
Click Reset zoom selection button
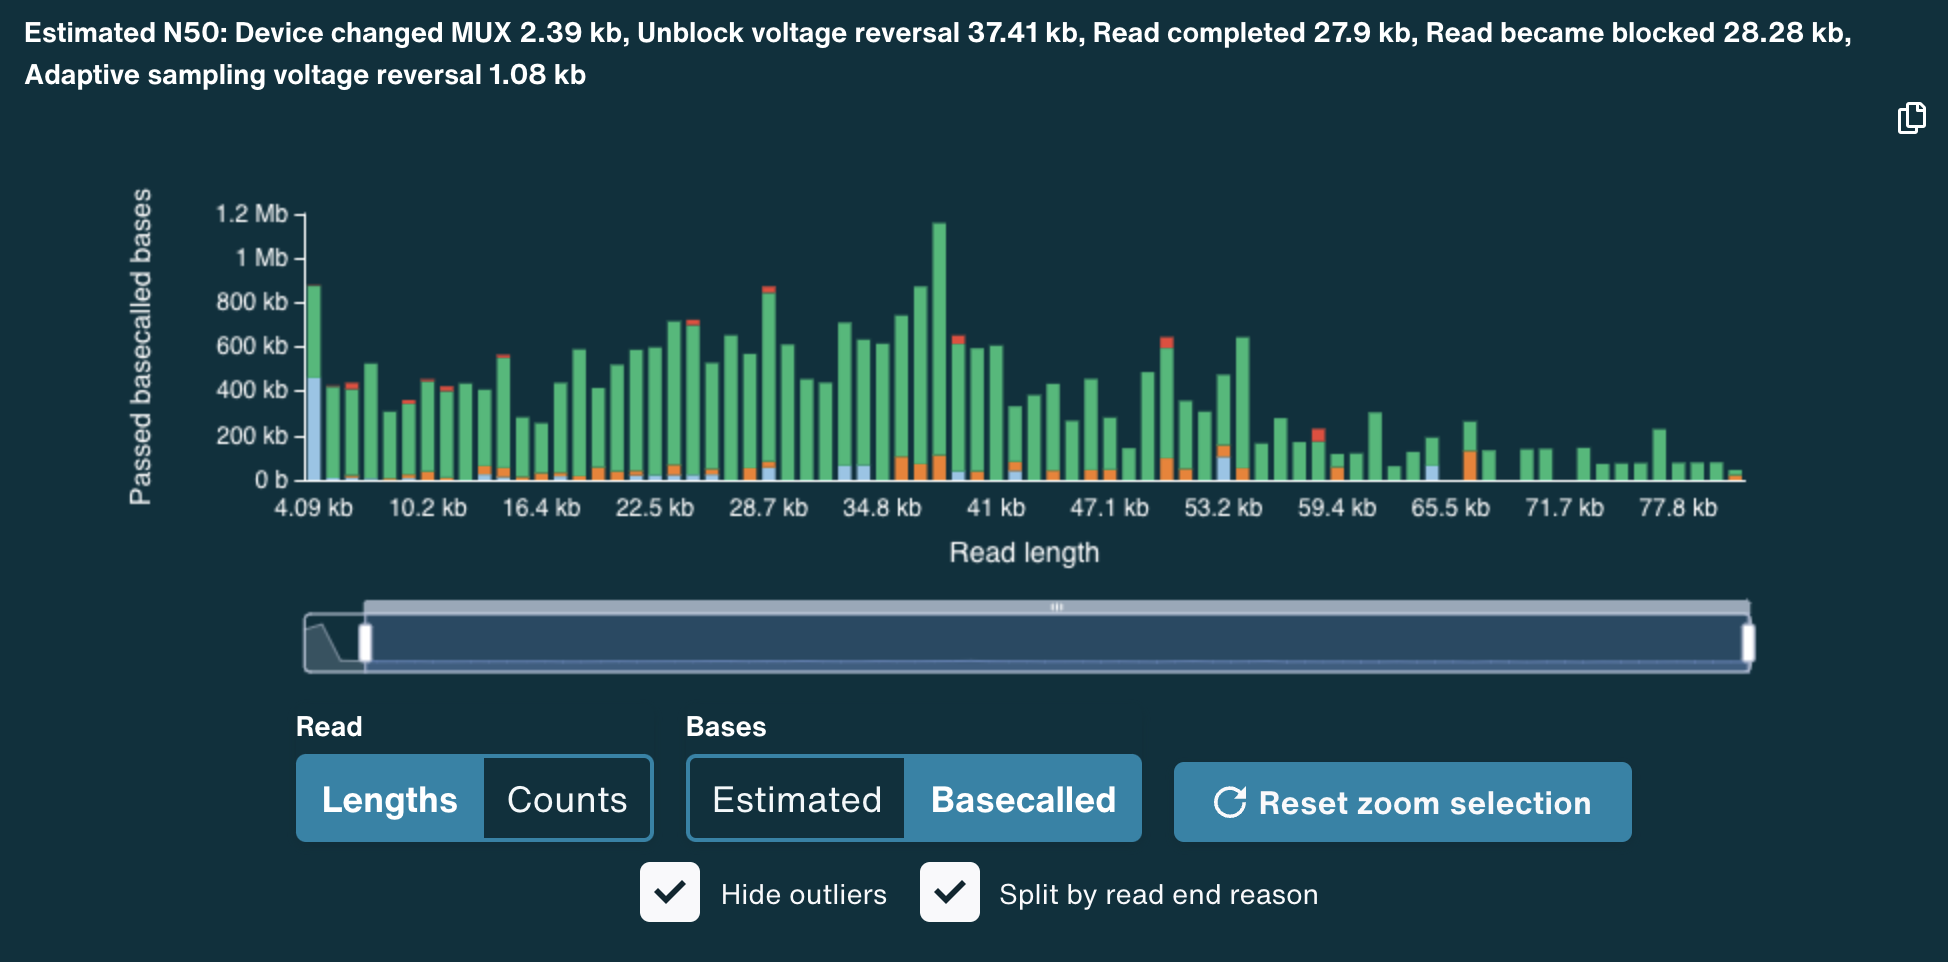[x=1402, y=802]
